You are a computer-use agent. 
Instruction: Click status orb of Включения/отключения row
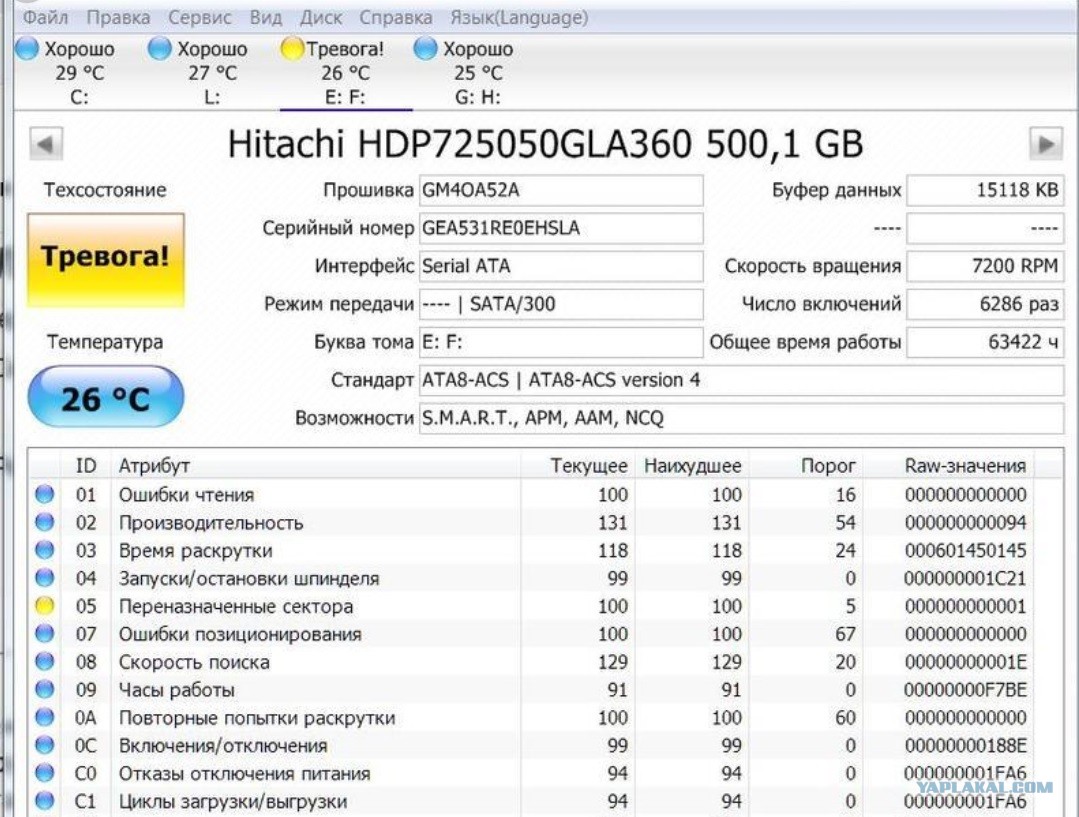(45, 745)
